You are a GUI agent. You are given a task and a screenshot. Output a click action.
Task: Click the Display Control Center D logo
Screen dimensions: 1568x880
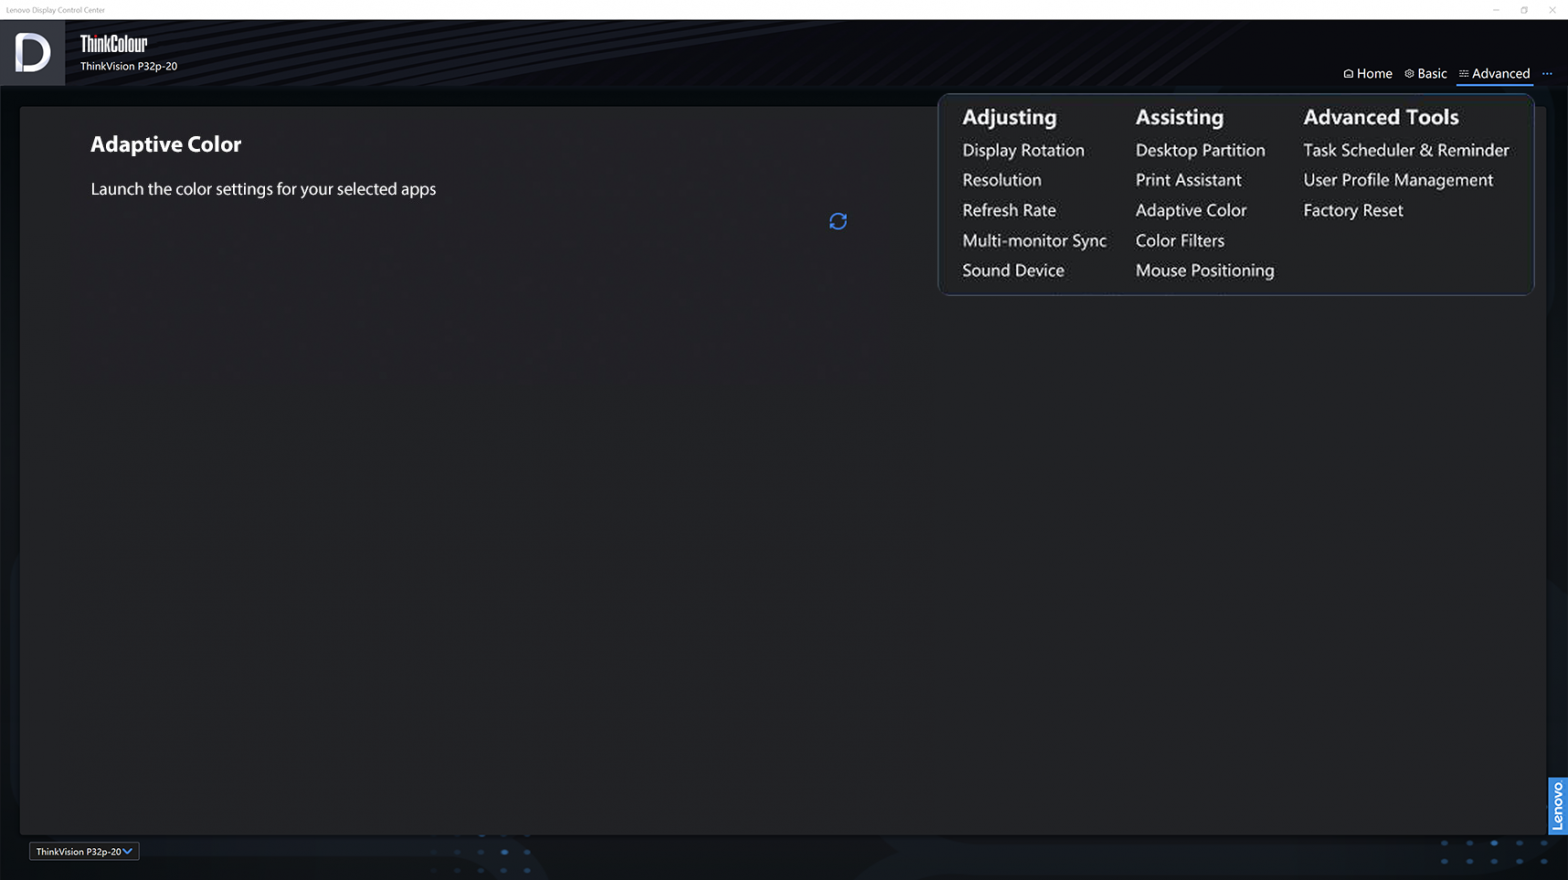(x=32, y=52)
